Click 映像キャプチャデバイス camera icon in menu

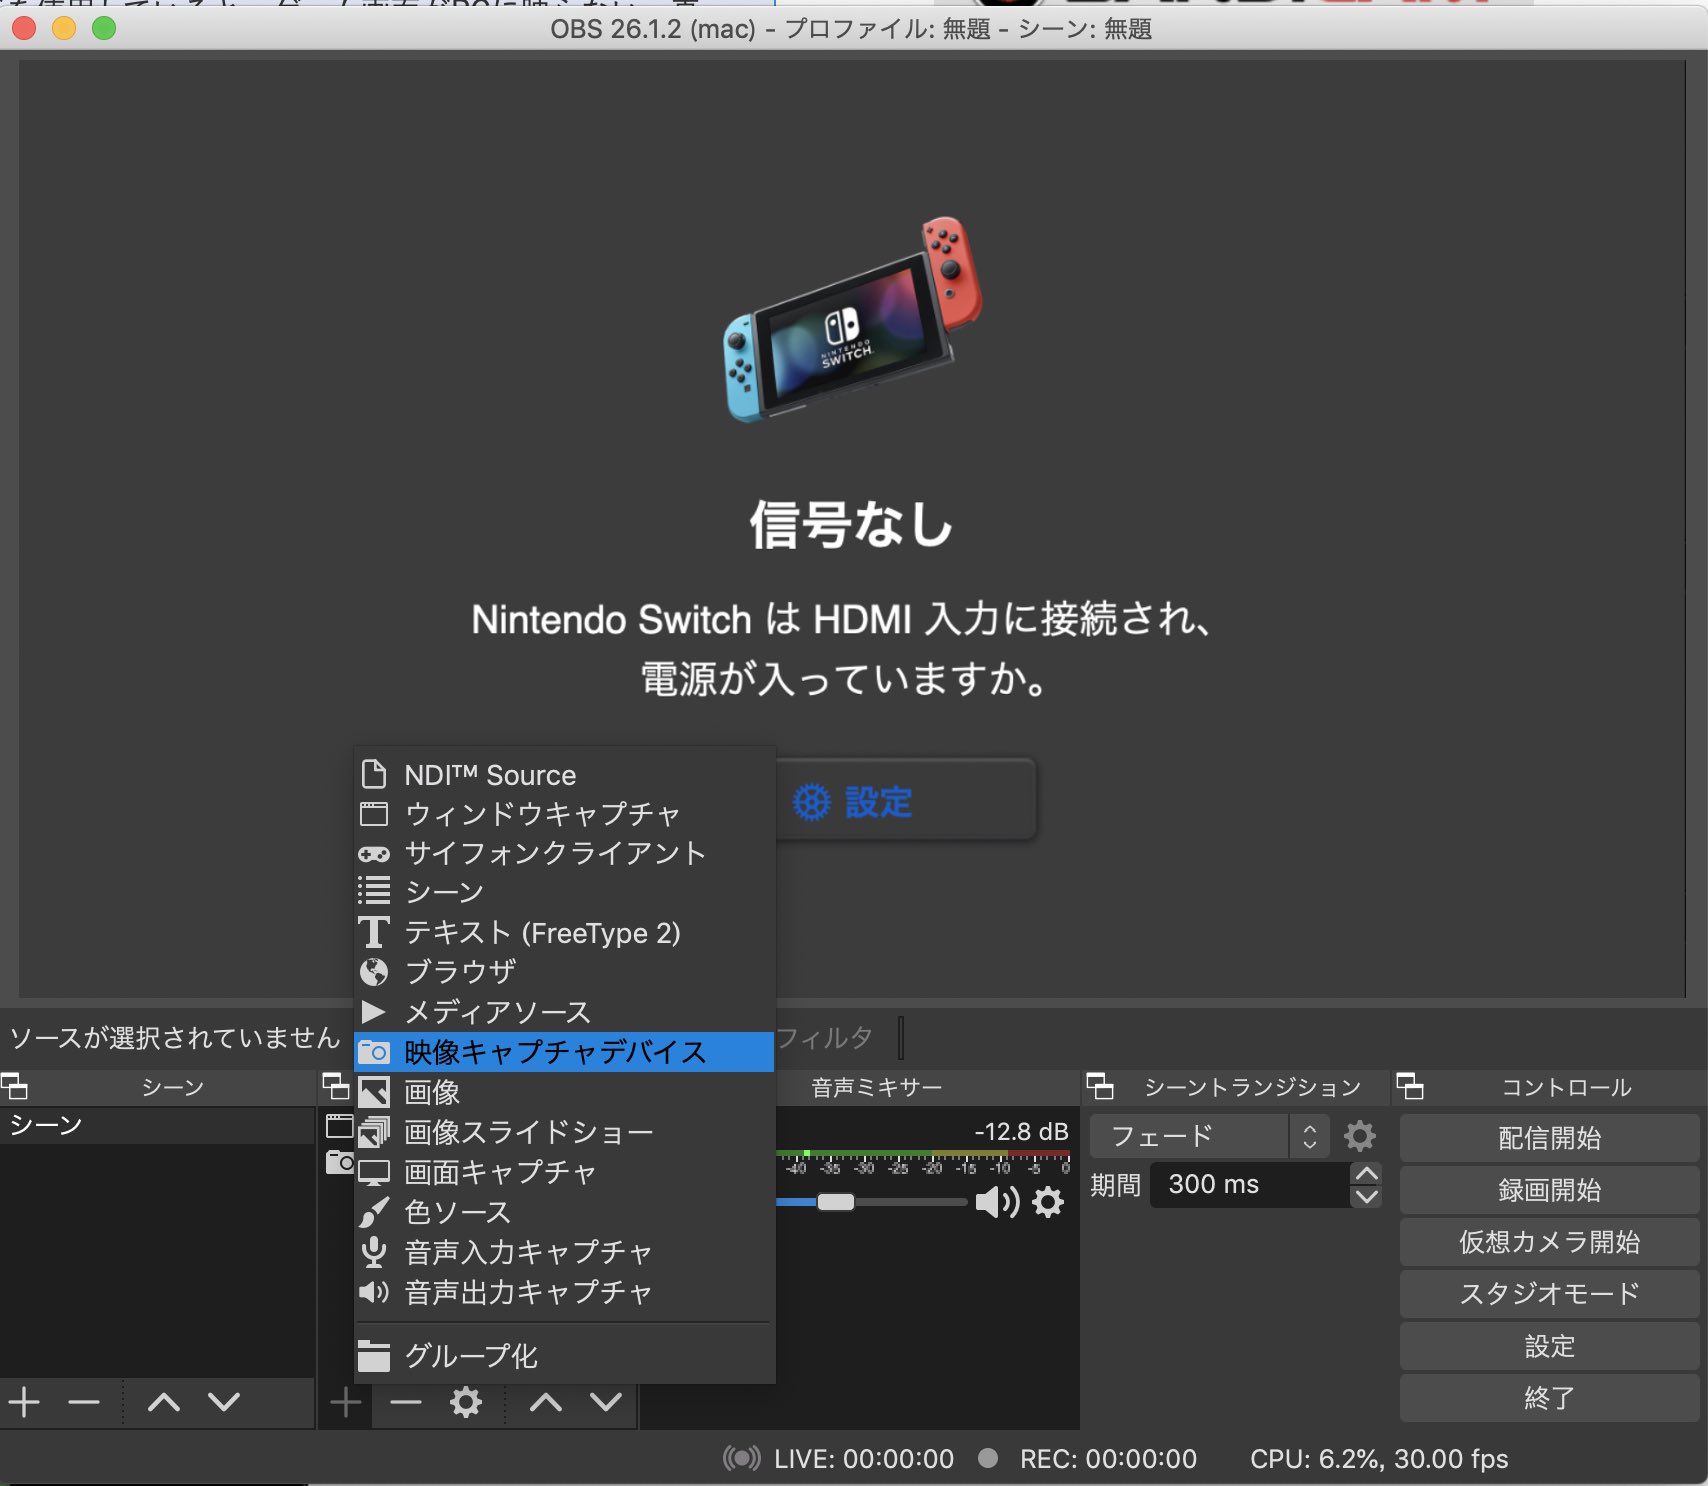[x=374, y=1052]
